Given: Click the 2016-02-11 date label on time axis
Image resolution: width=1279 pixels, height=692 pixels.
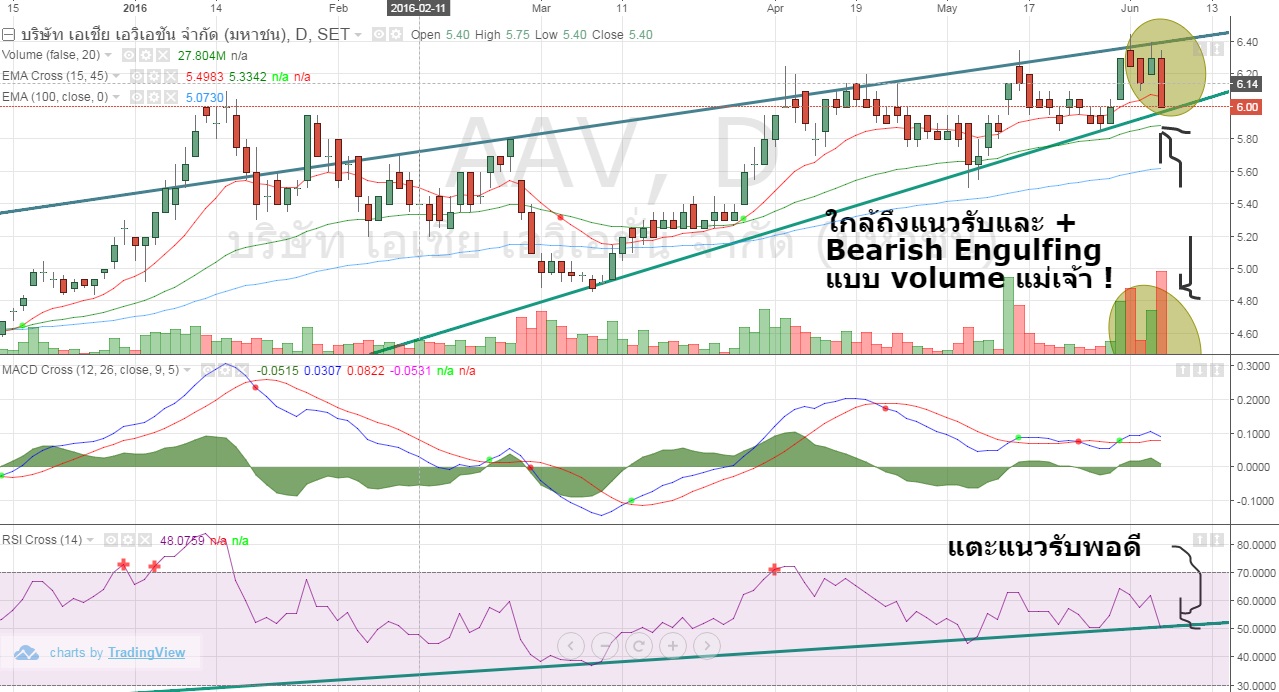Looking at the screenshot, I should click(419, 6).
